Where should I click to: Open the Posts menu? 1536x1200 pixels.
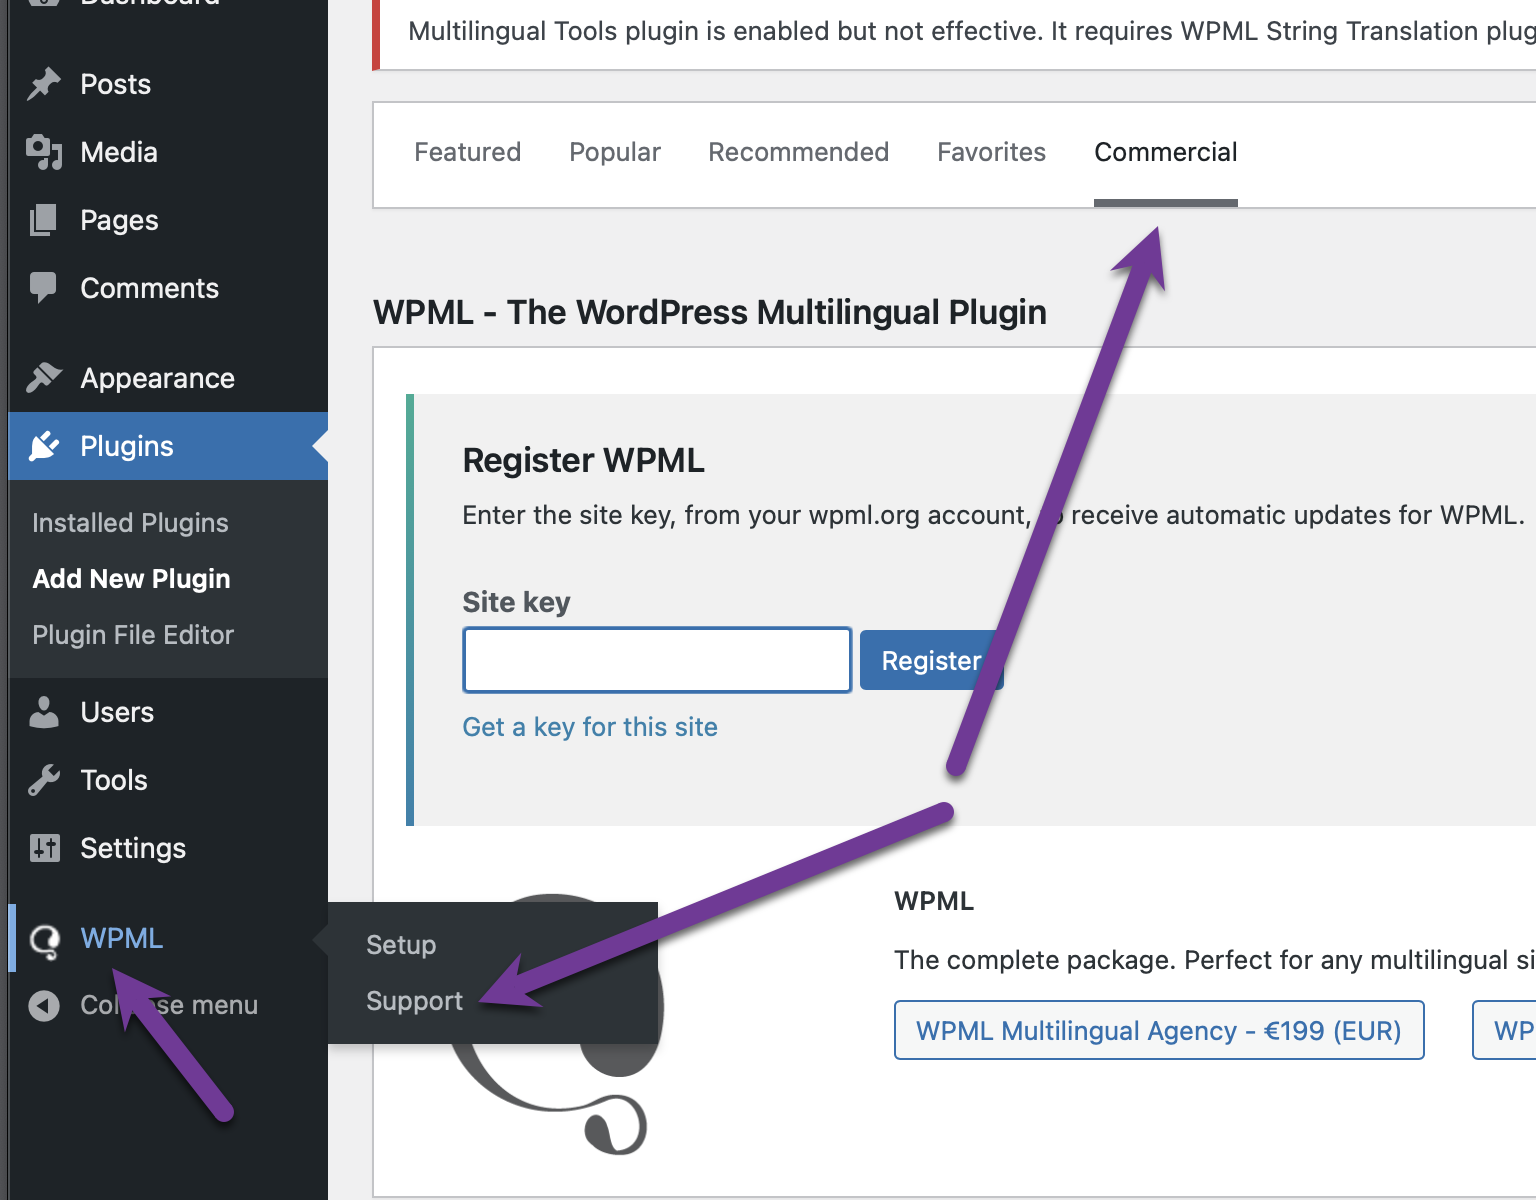coord(168,84)
